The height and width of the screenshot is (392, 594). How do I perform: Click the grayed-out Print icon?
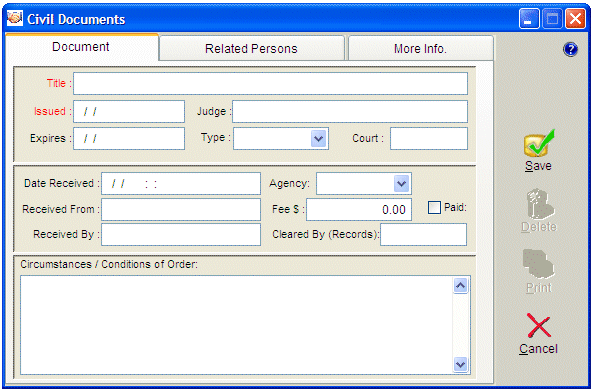[x=539, y=264]
